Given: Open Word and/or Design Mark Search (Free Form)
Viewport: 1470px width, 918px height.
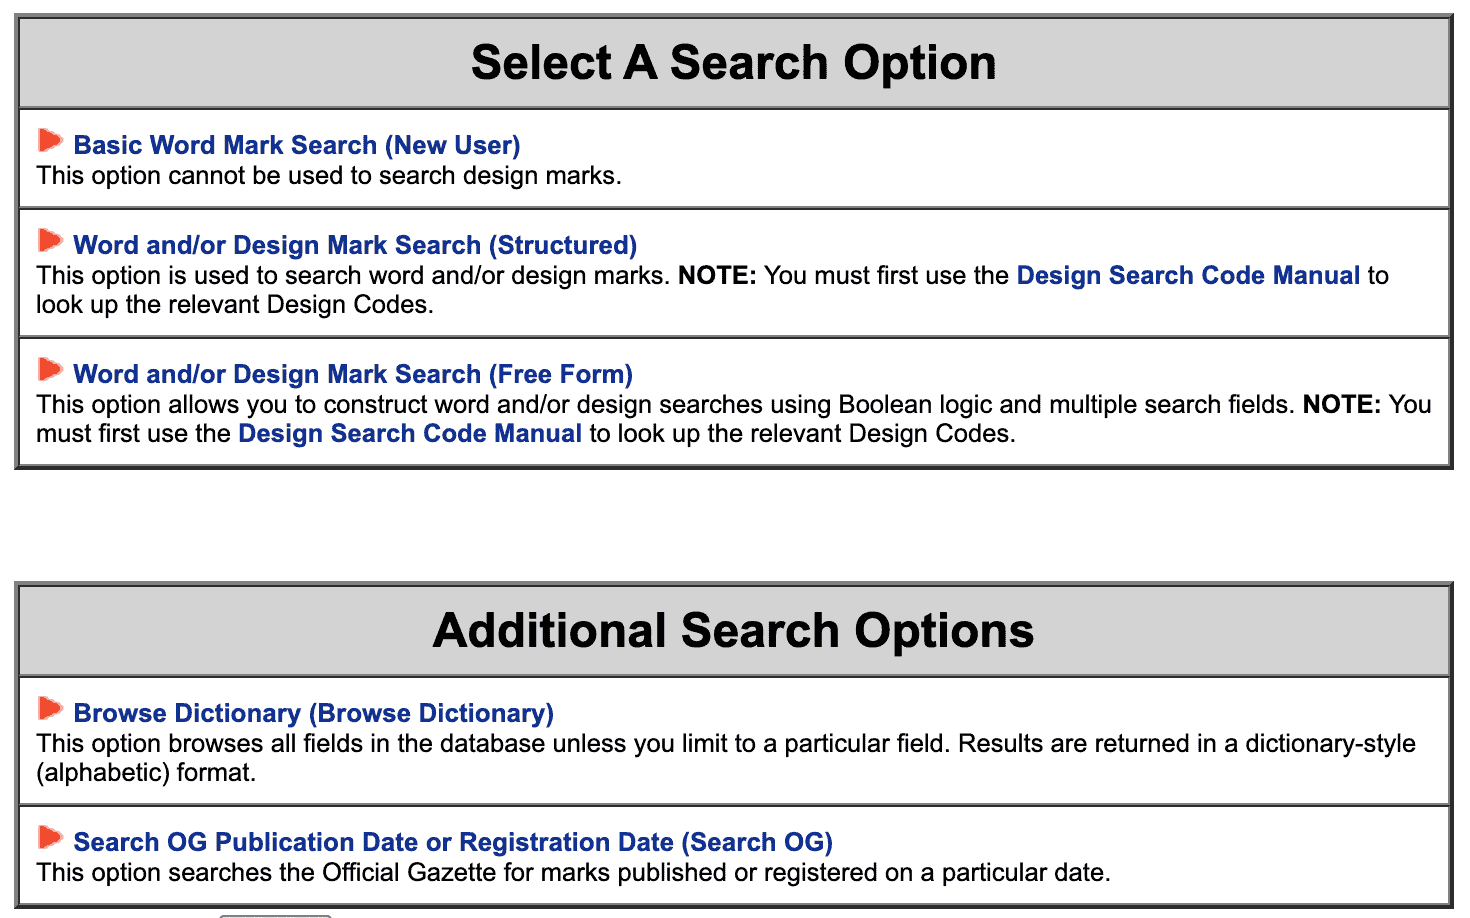Looking at the screenshot, I should (x=353, y=374).
